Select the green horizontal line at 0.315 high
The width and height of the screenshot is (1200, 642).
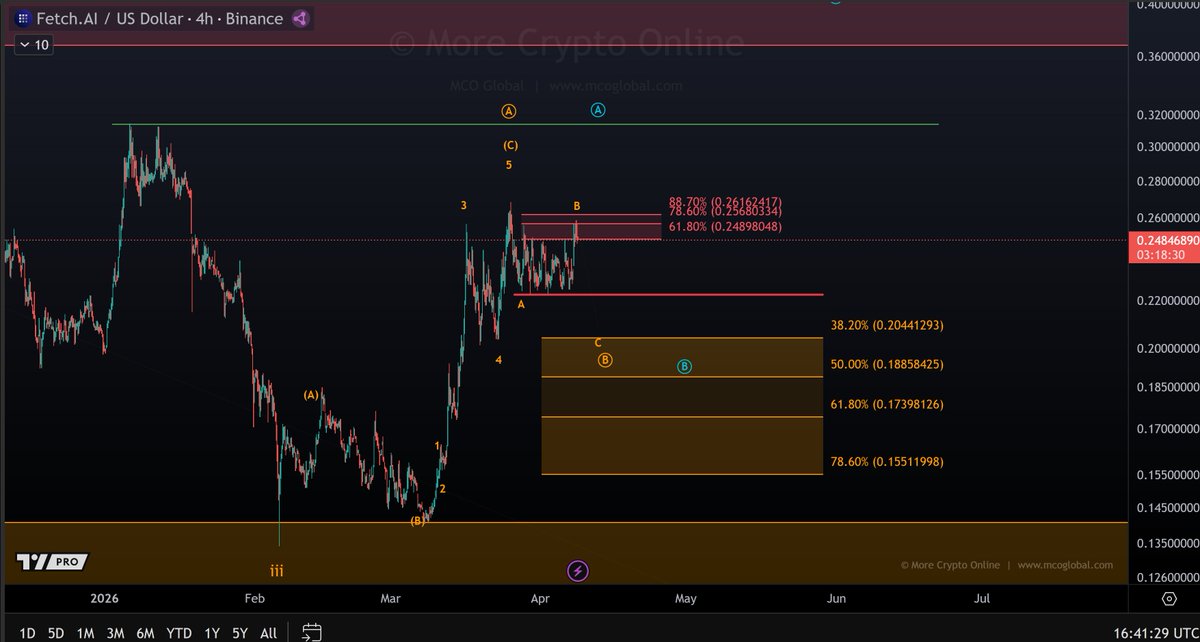coord(525,125)
